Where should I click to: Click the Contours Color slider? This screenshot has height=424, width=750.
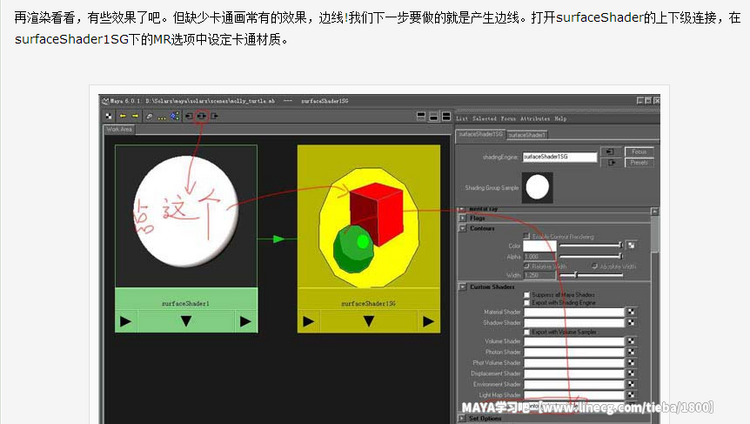(591, 245)
